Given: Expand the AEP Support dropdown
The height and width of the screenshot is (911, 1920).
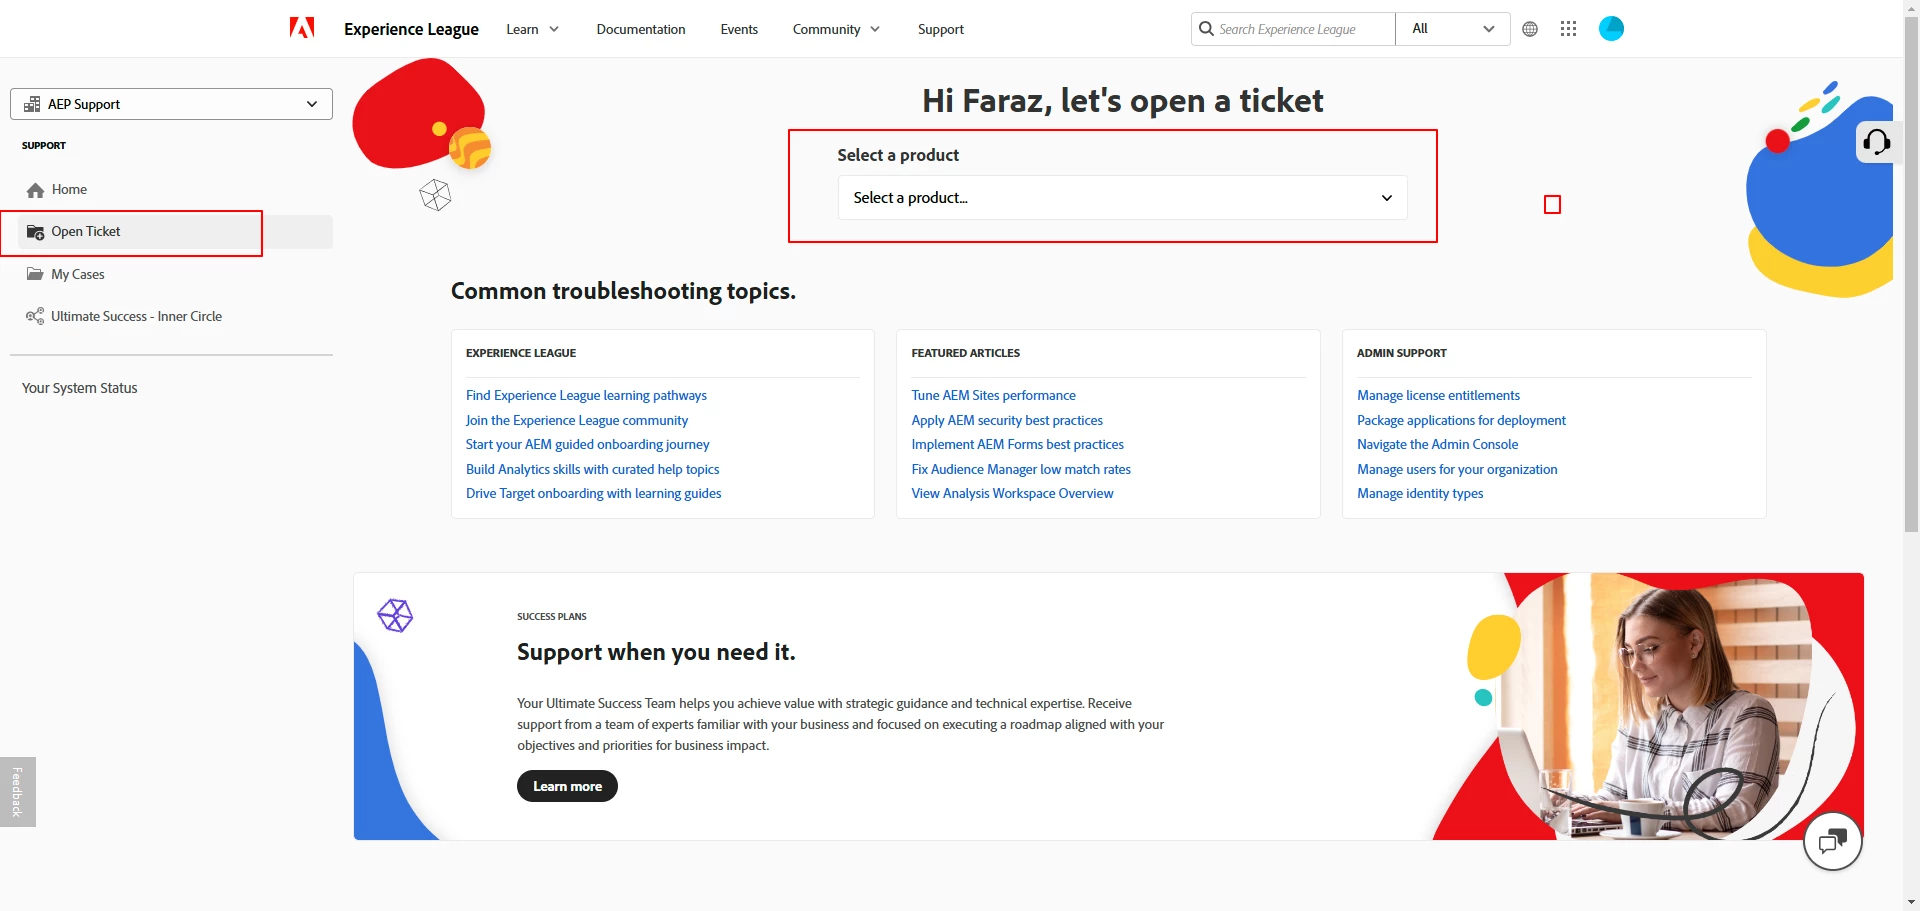Looking at the screenshot, I should 171,104.
